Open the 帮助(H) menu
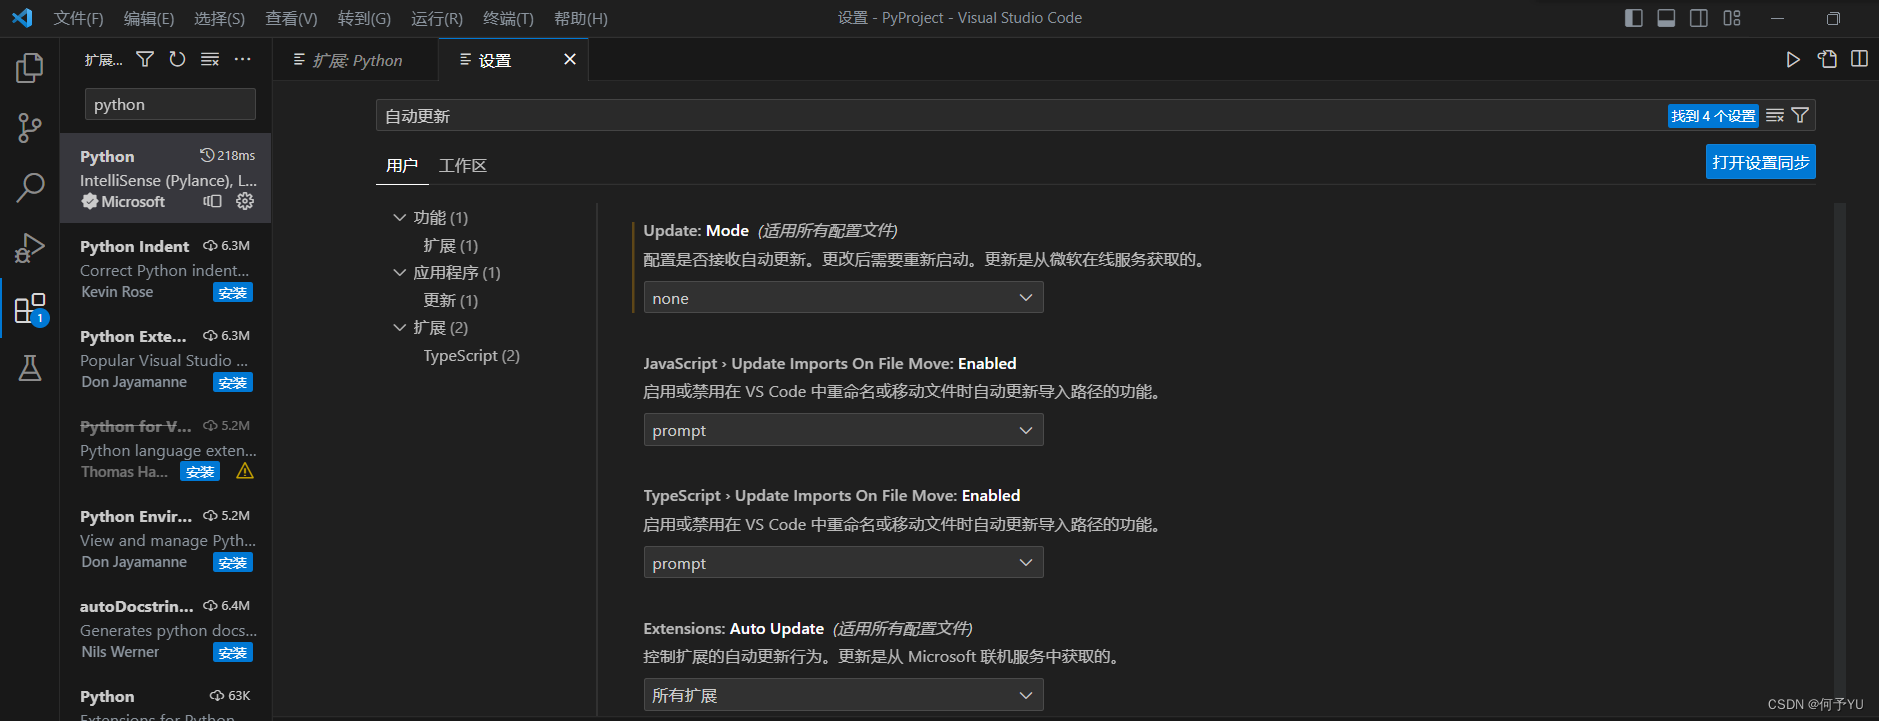This screenshot has width=1879, height=721. click(x=581, y=18)
